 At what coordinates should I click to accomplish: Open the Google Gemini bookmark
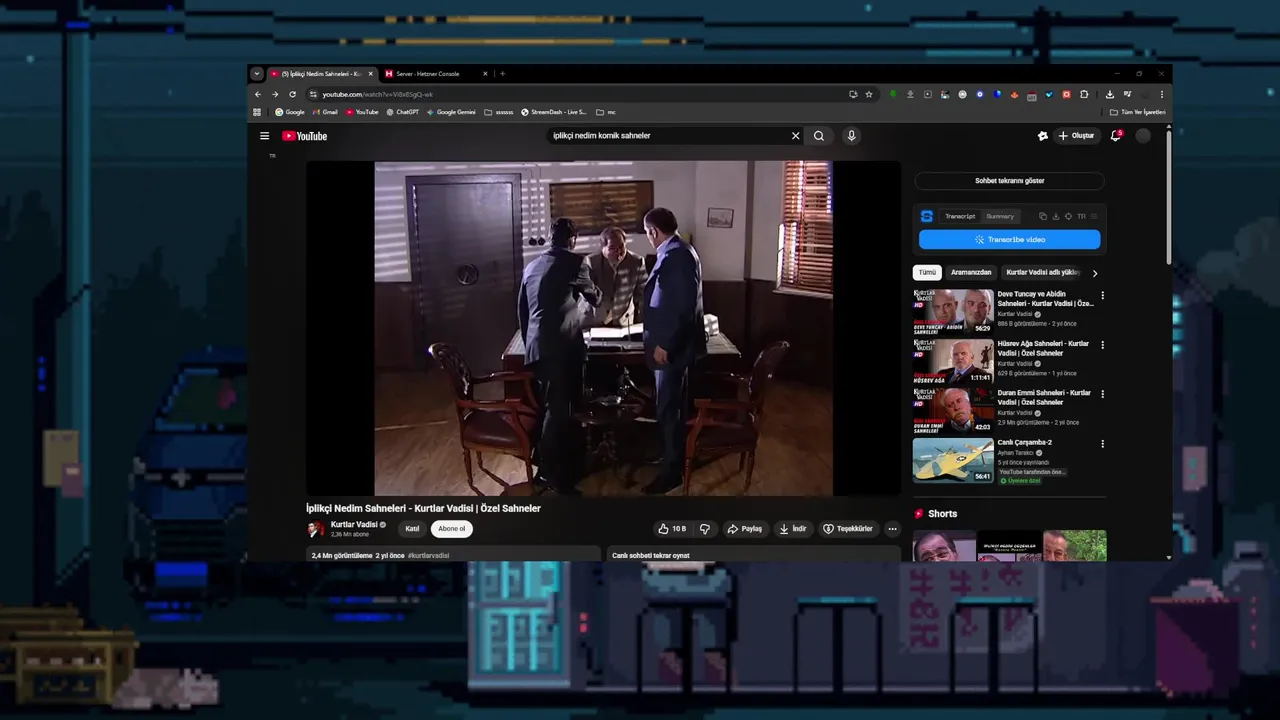coord(451,112)
